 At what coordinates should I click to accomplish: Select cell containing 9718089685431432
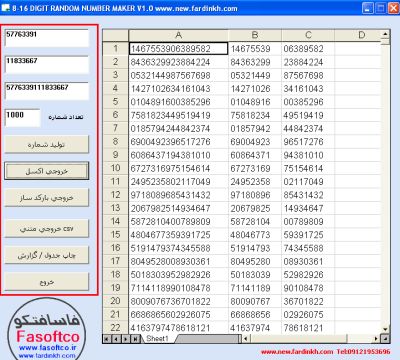pyautogui.click(x=178, y=195)
